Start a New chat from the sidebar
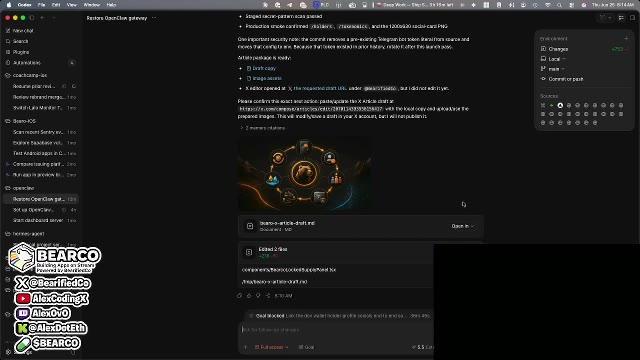 pyautogui.click(x=23, y=31)
